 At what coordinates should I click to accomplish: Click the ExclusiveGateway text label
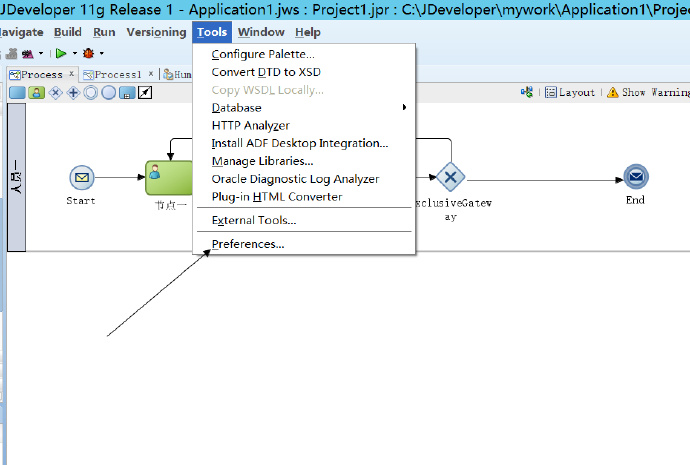(453, 210)
